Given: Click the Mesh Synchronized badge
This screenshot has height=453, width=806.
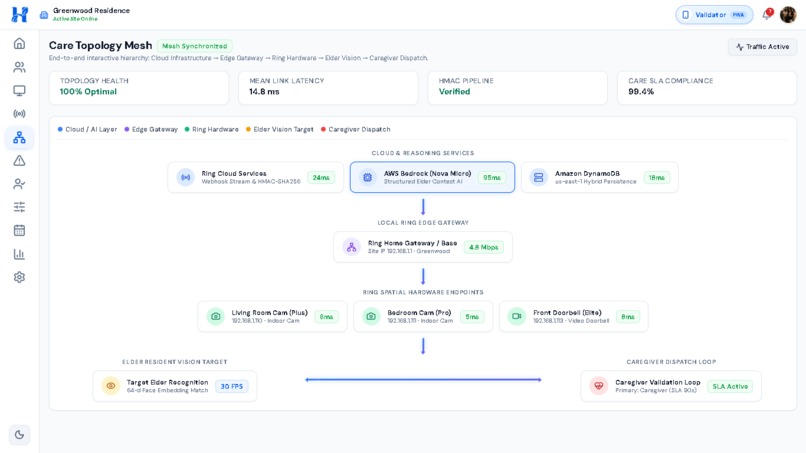Looking at the screenshot, I should click(x=195, y=46).
